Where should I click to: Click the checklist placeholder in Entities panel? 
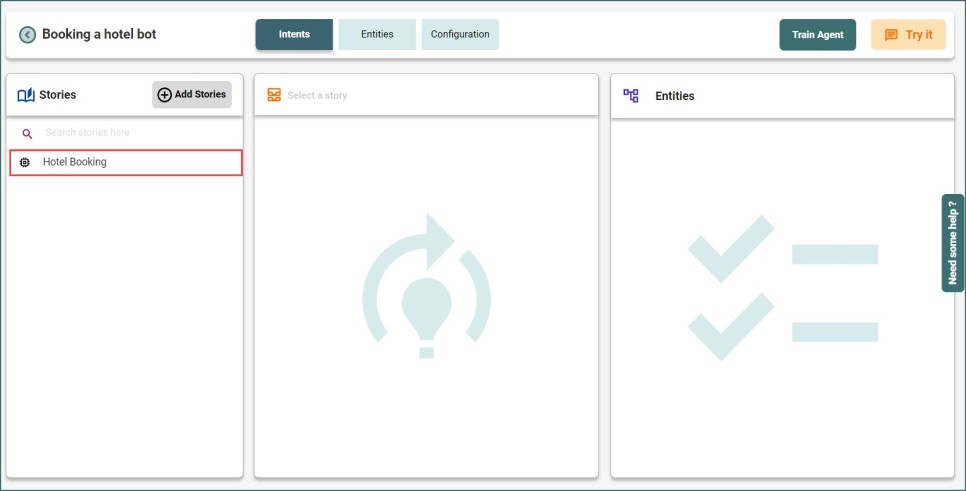783,288
